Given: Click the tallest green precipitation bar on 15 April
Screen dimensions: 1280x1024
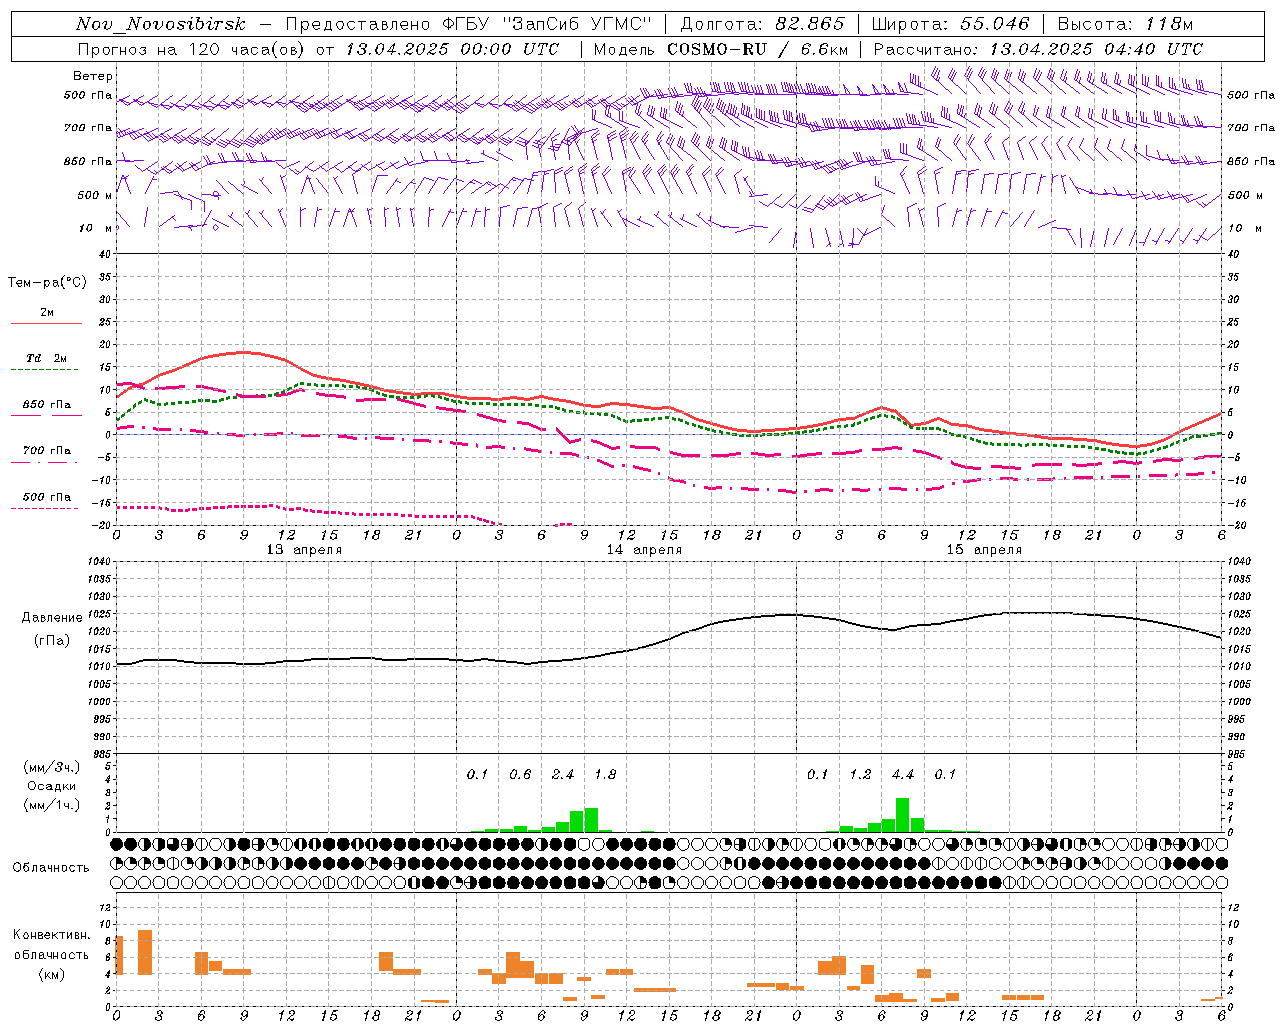Looking at the screenshot, I should (x=903, y=815).
